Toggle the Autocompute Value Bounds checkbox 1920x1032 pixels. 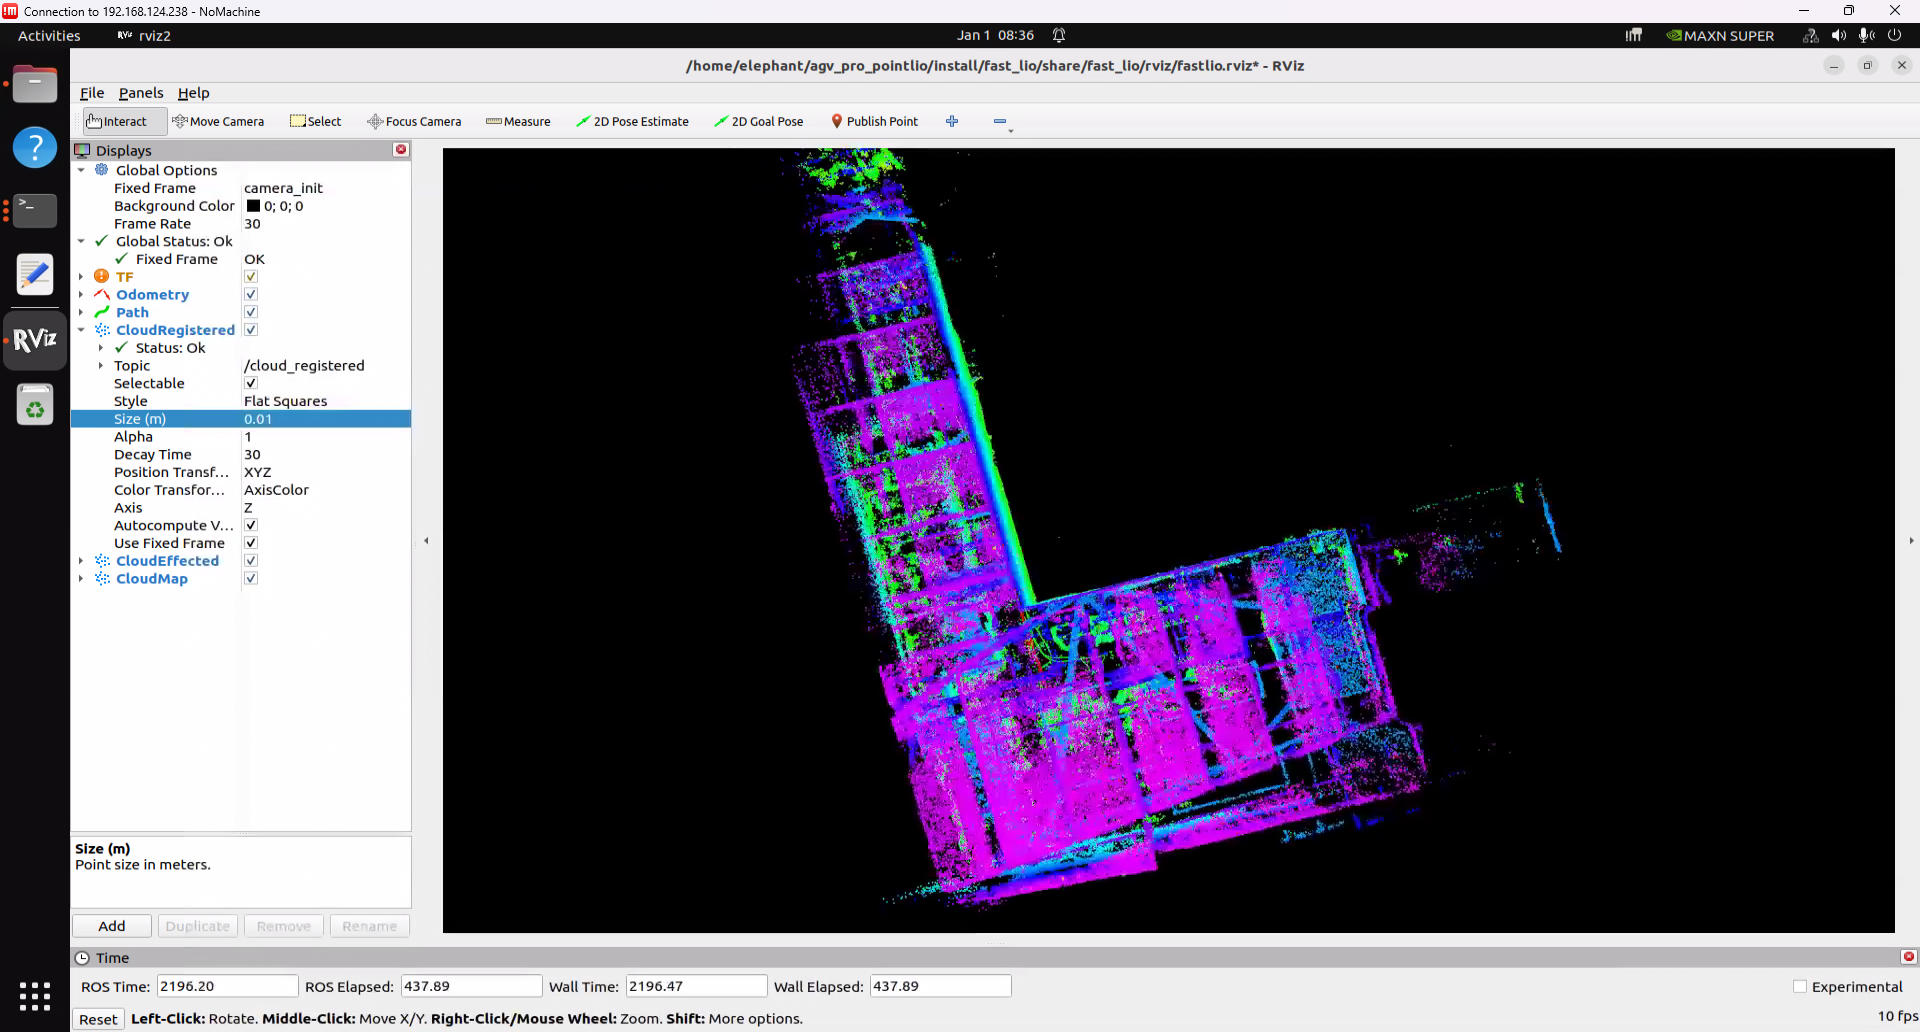click(x=251, y=525)
